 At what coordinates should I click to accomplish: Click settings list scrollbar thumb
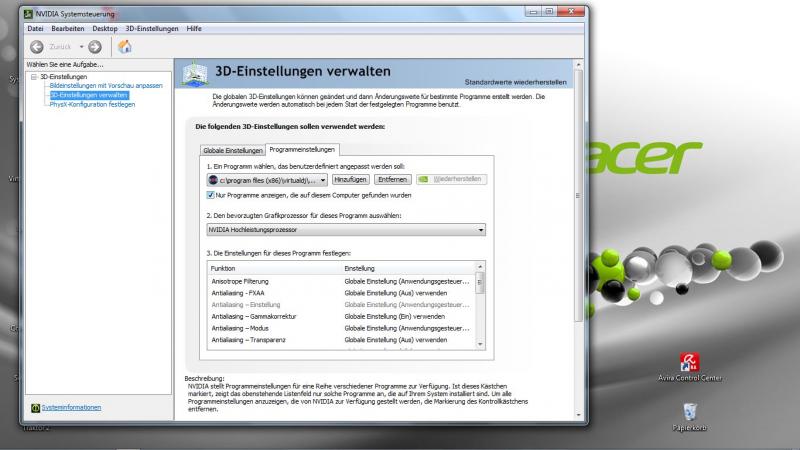point(480,283)
